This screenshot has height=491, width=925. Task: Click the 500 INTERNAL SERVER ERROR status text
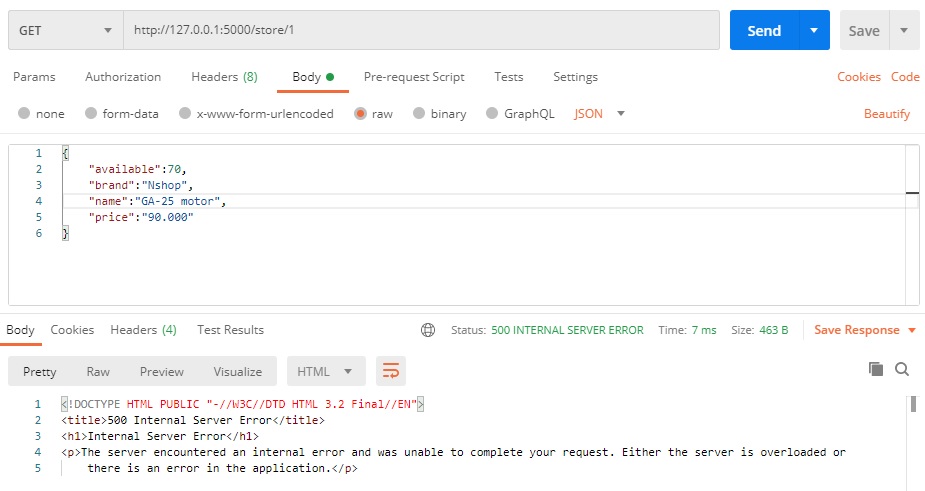tap(567, 330)
